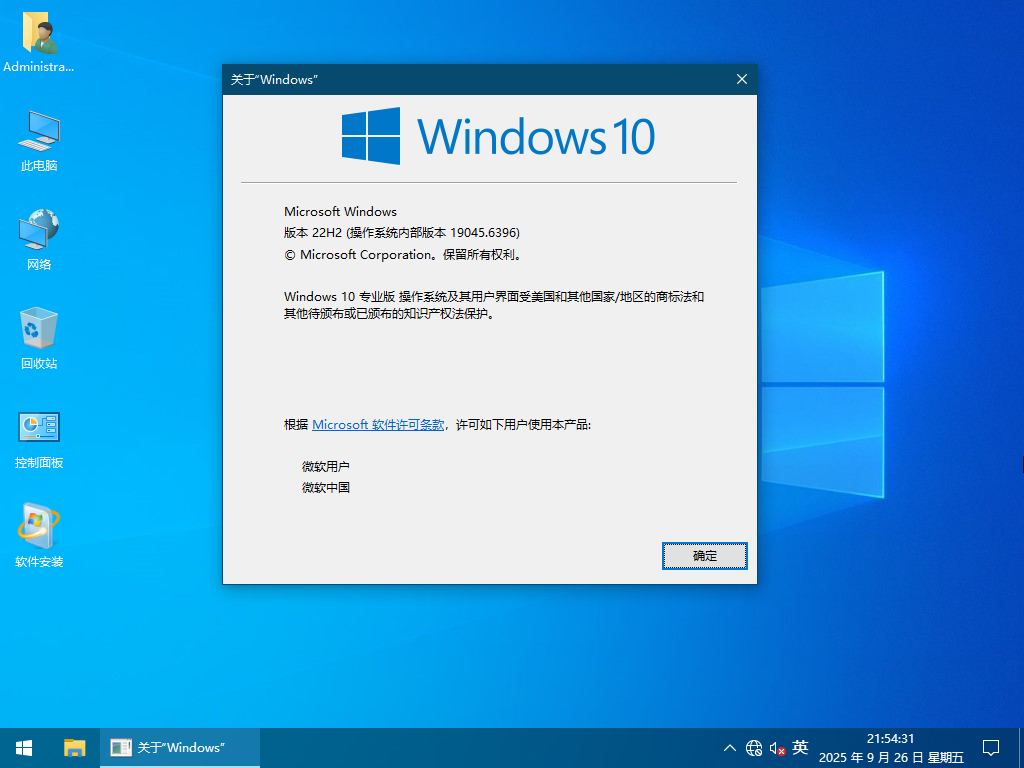Click the network globe tray icon
This screenshot has height=768, width=1024.
click(x=754, y=748)
